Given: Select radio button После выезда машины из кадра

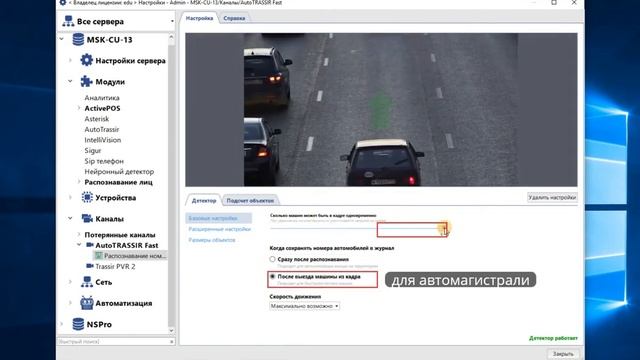Looking at the screenshot, I should tap(272, 277).
